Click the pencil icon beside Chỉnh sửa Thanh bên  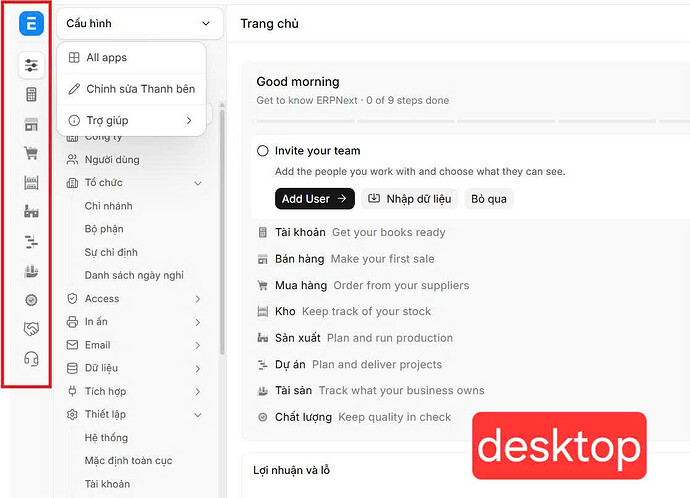74,89
